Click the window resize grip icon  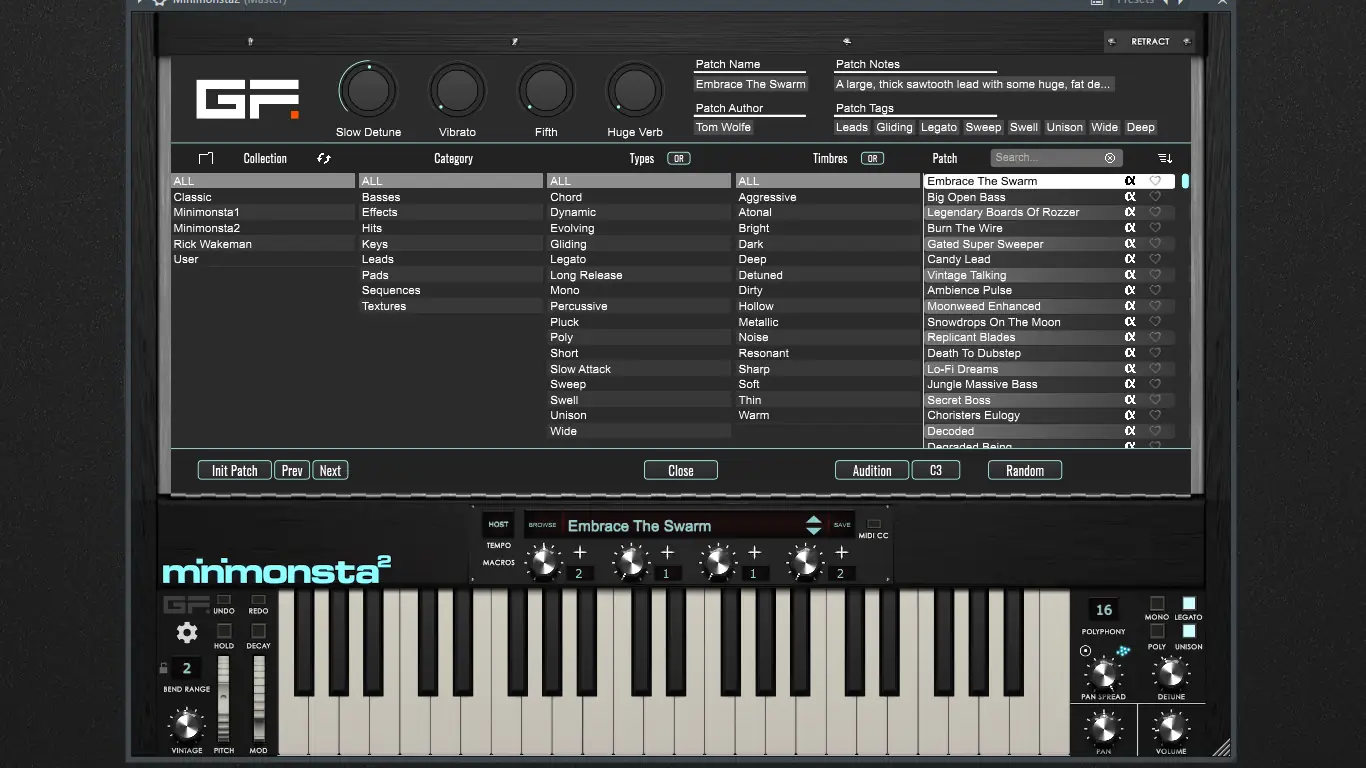point(1222,746)
